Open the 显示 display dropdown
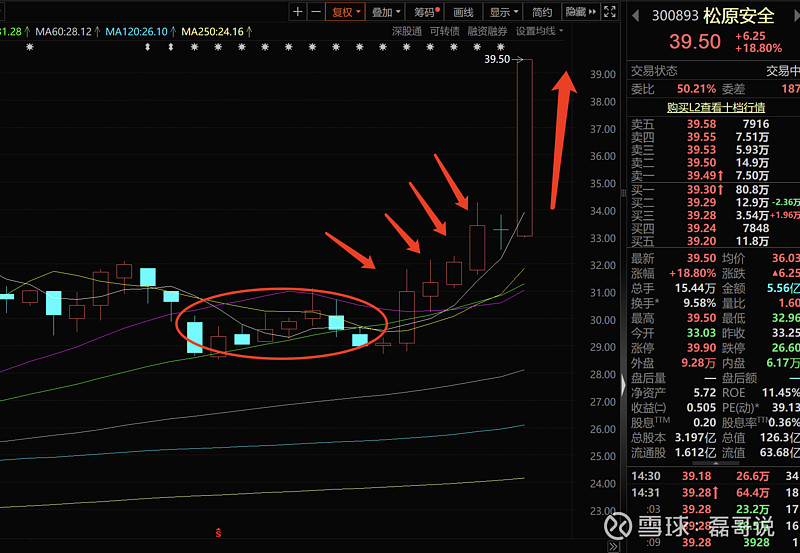This screenshot has height=553, width=800. tap(504, 12)
